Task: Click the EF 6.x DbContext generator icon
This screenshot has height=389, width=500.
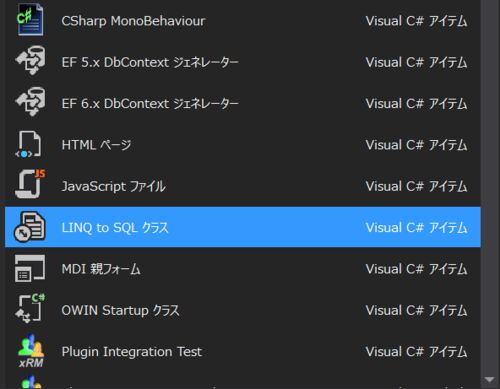Action: (x=30, y=102)
